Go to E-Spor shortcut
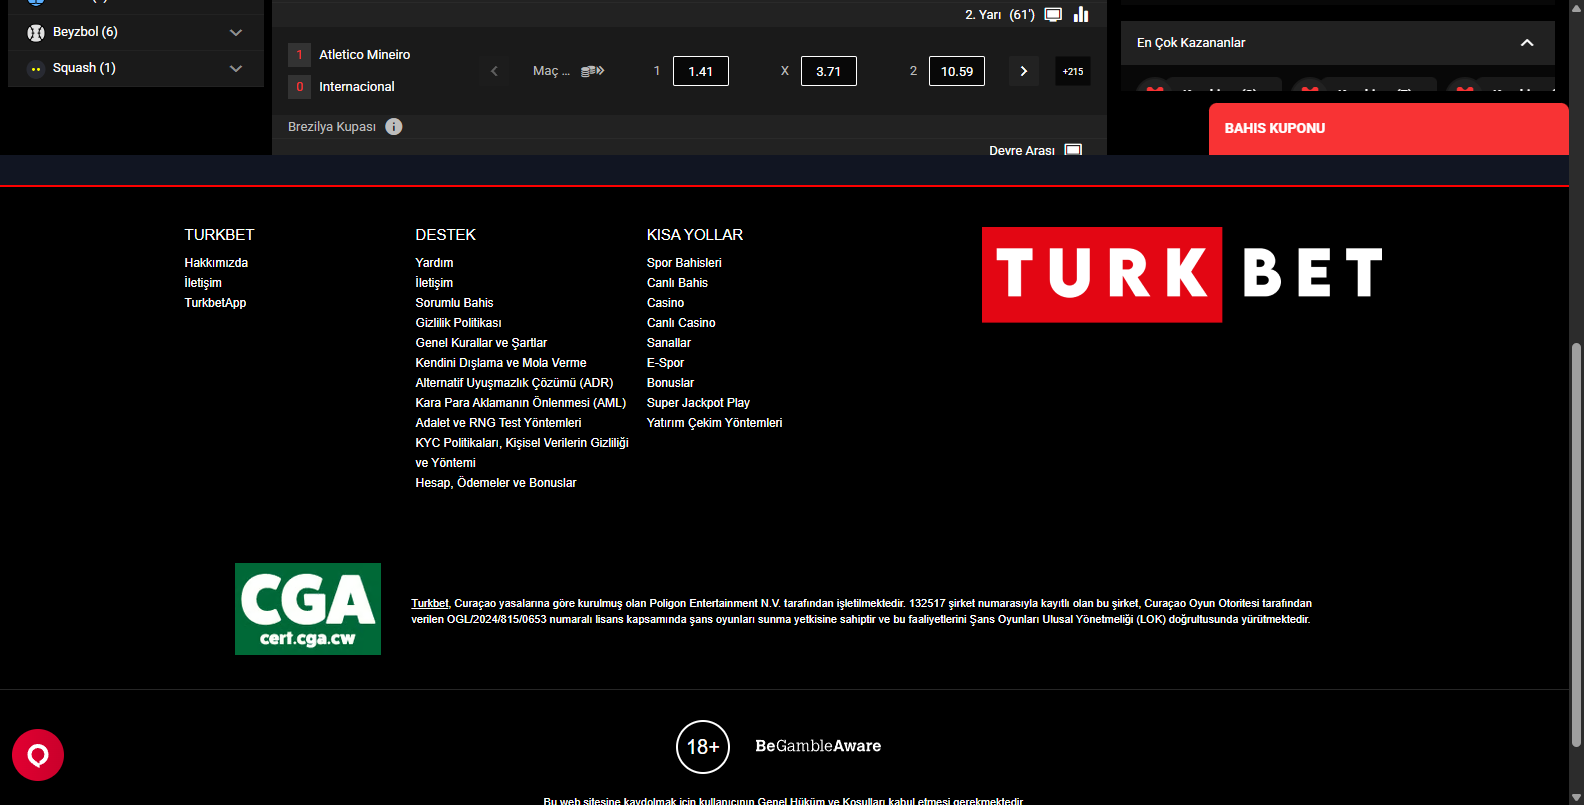 pyautogui.click(x=665, y=363)
